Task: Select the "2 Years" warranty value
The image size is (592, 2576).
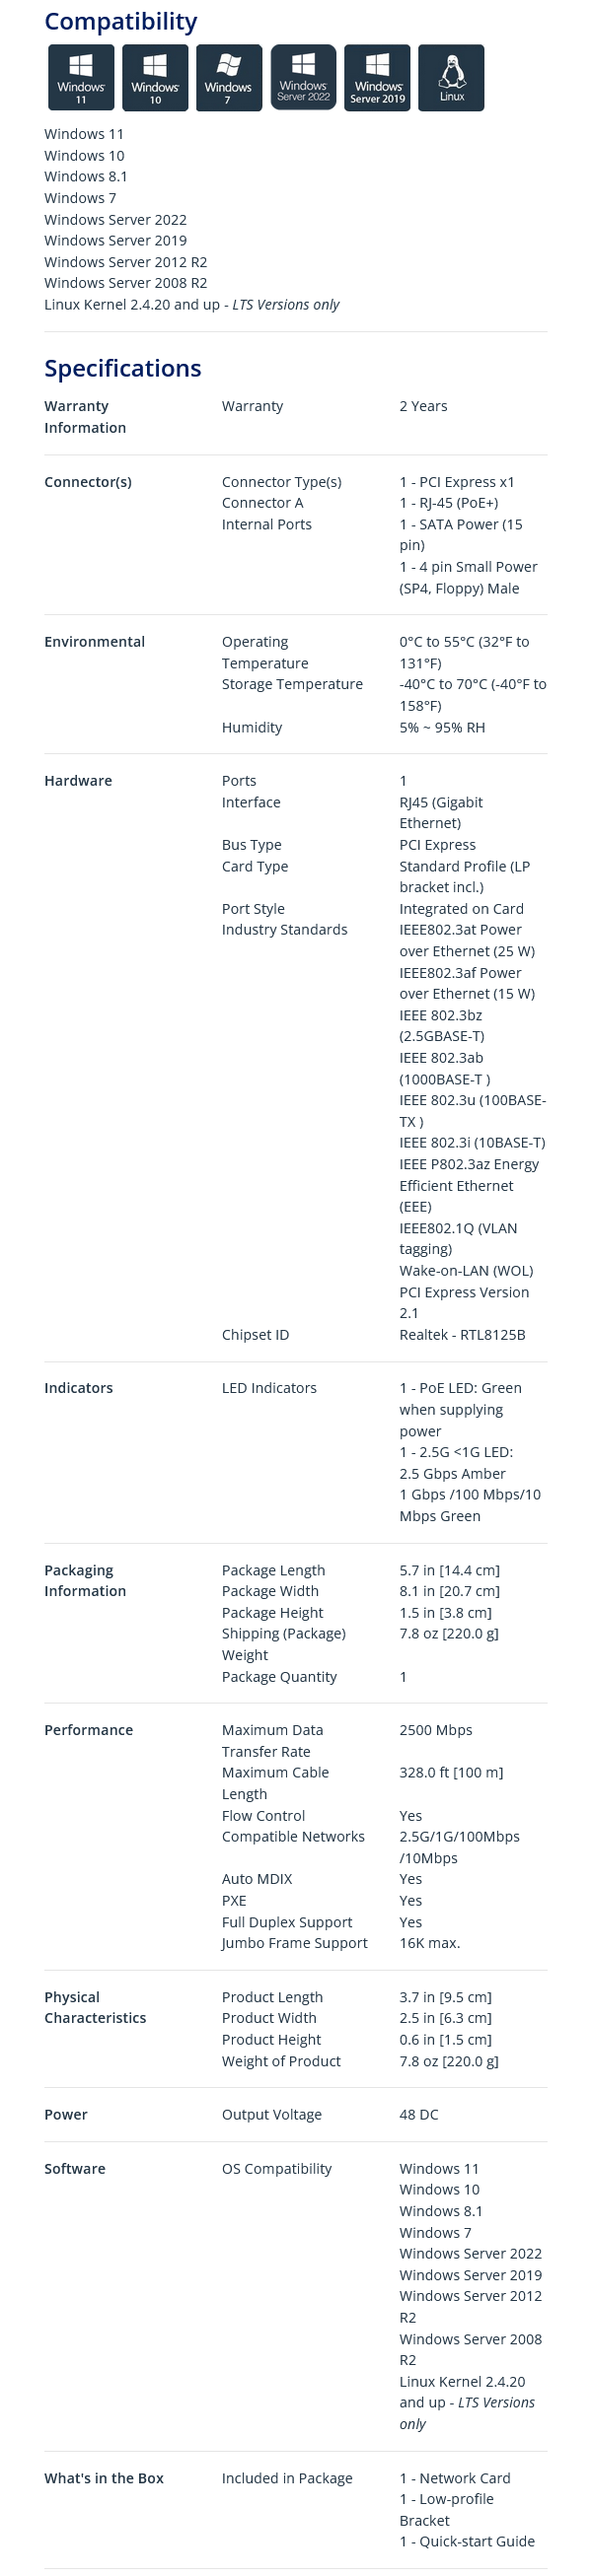Action: 423,406
